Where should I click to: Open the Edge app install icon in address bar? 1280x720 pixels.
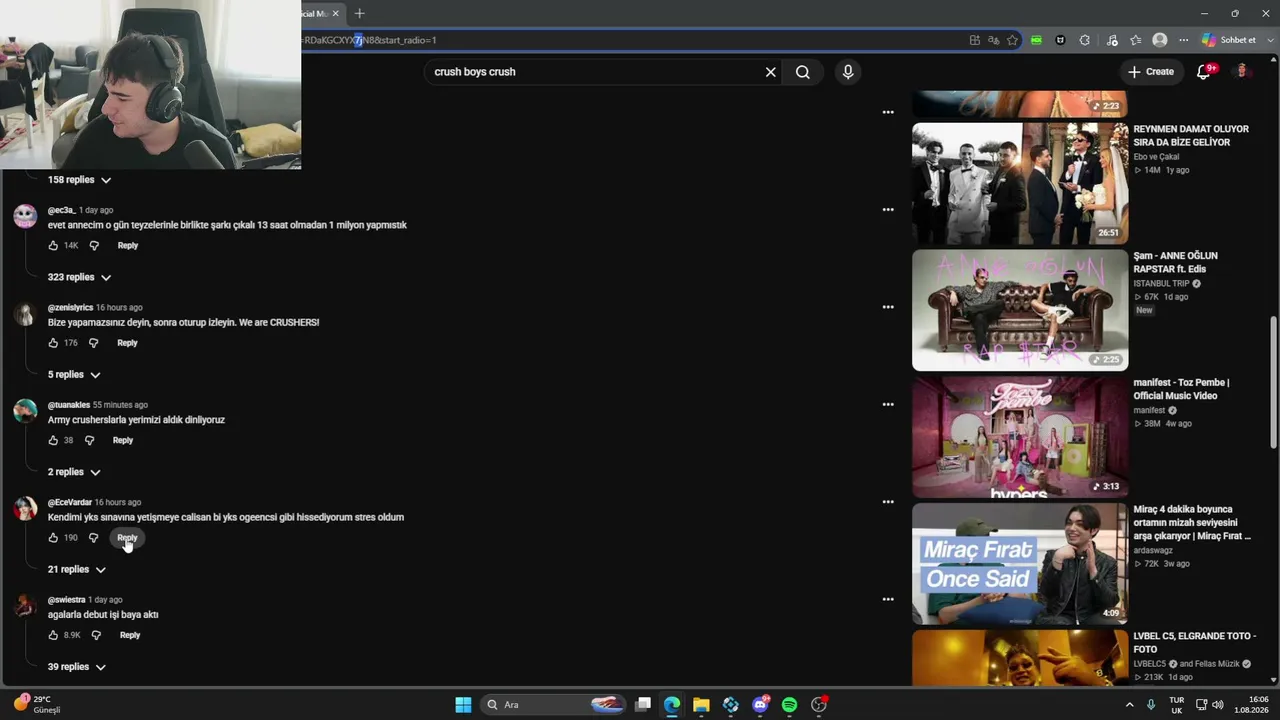tap(975, 40)
